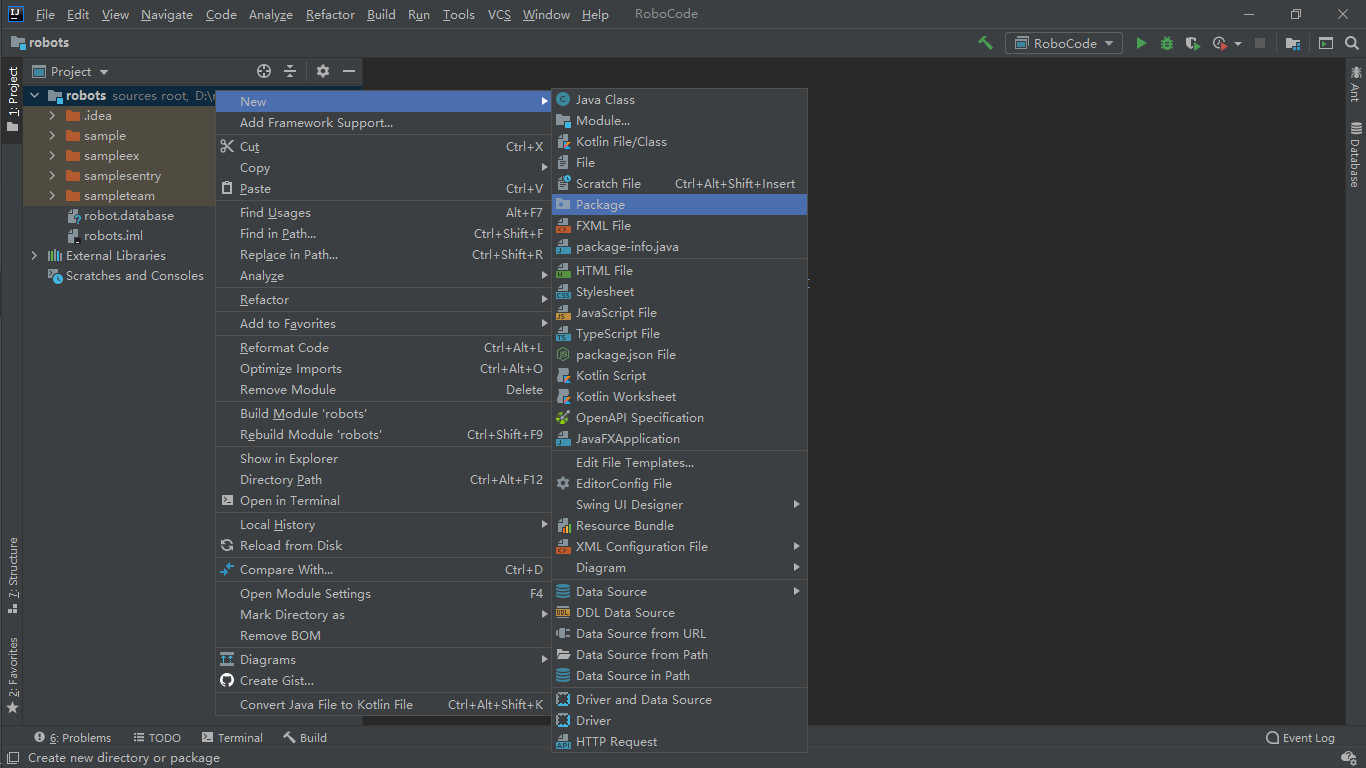Open the Terminal tool tab
1366x768 pixels.
click(232, 738)
